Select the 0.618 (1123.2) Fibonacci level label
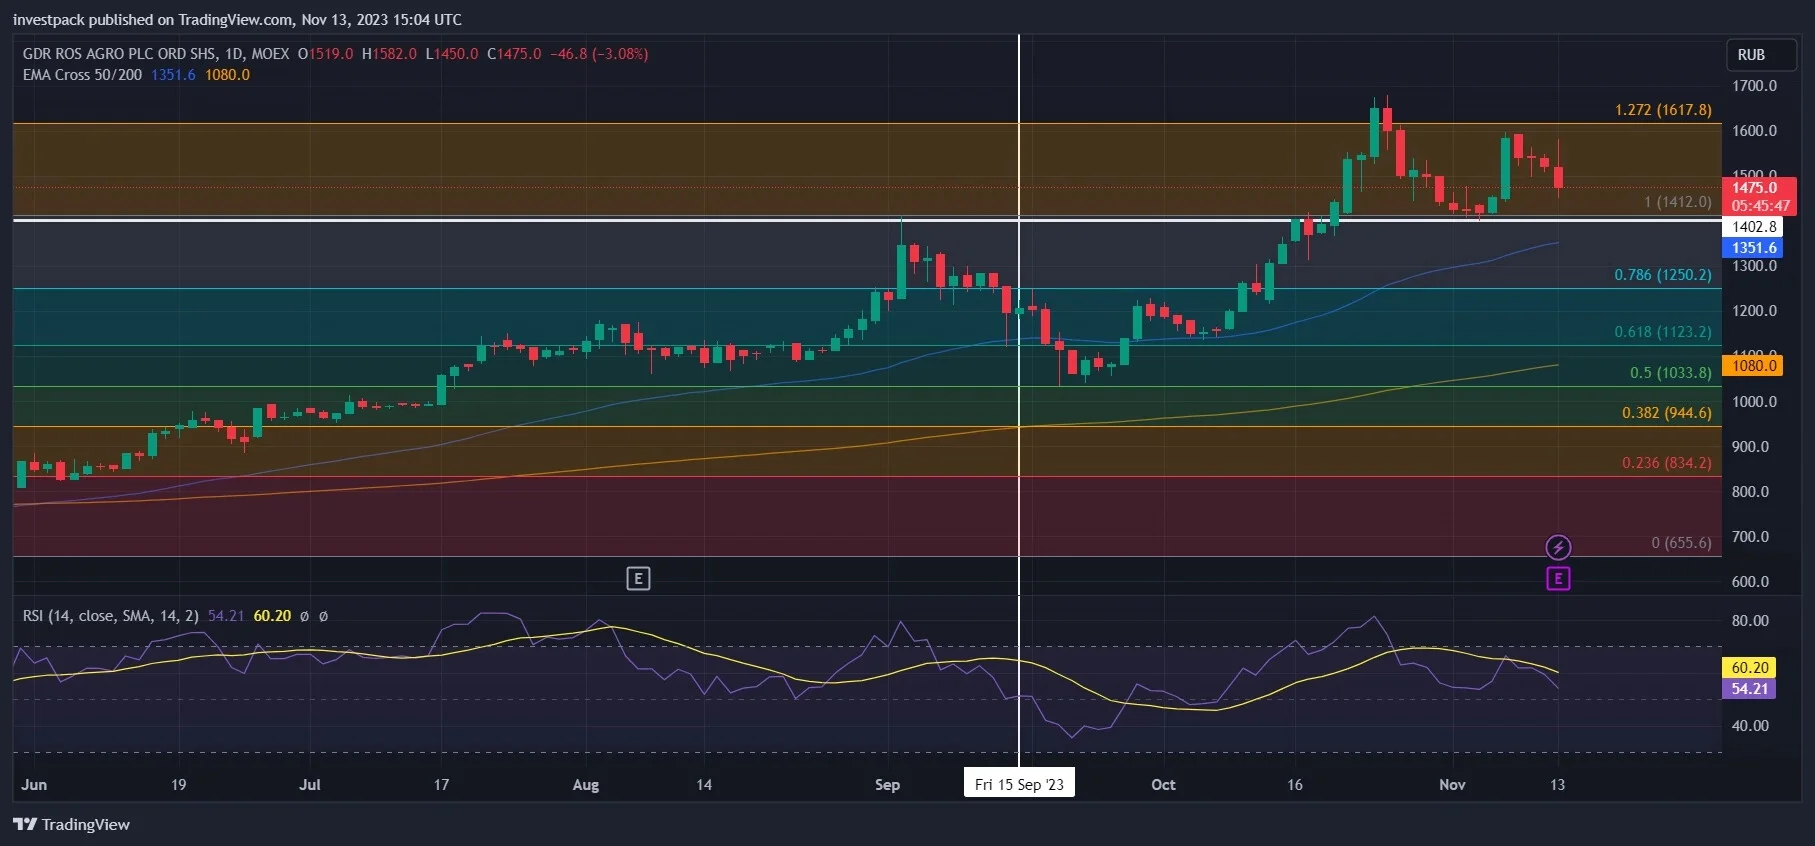1815x846 pixels. coord(1663,332)
